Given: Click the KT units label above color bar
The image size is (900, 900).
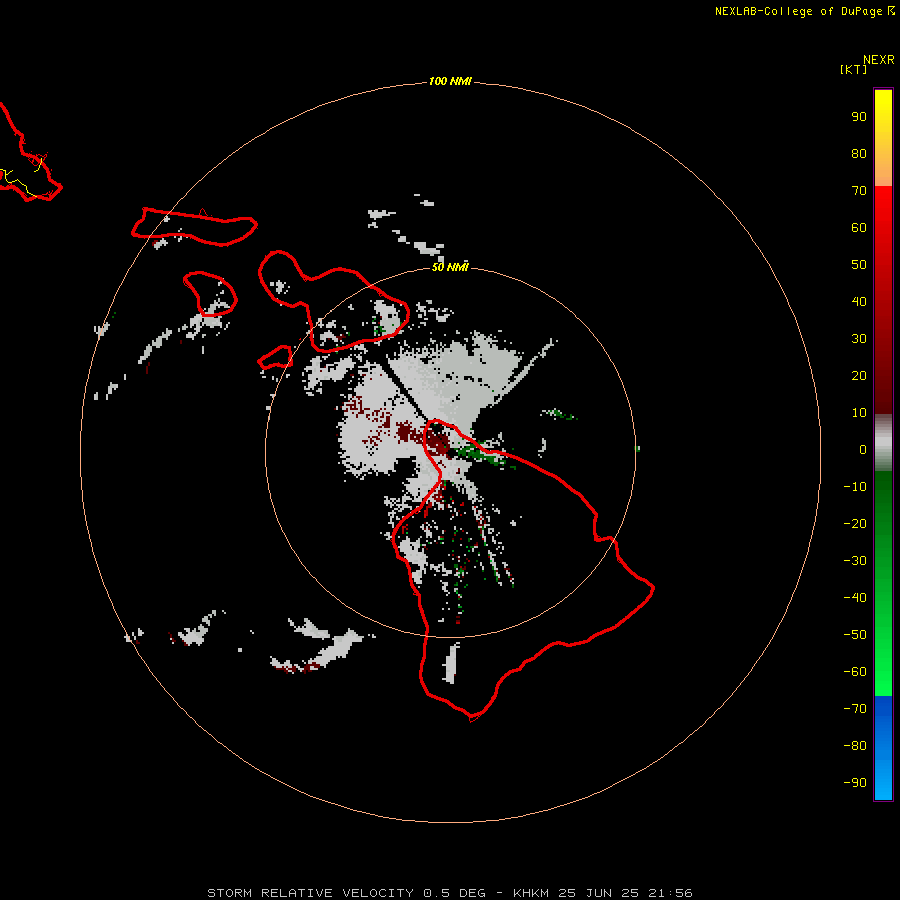Looking at the screenshot, I should (853, 69).
